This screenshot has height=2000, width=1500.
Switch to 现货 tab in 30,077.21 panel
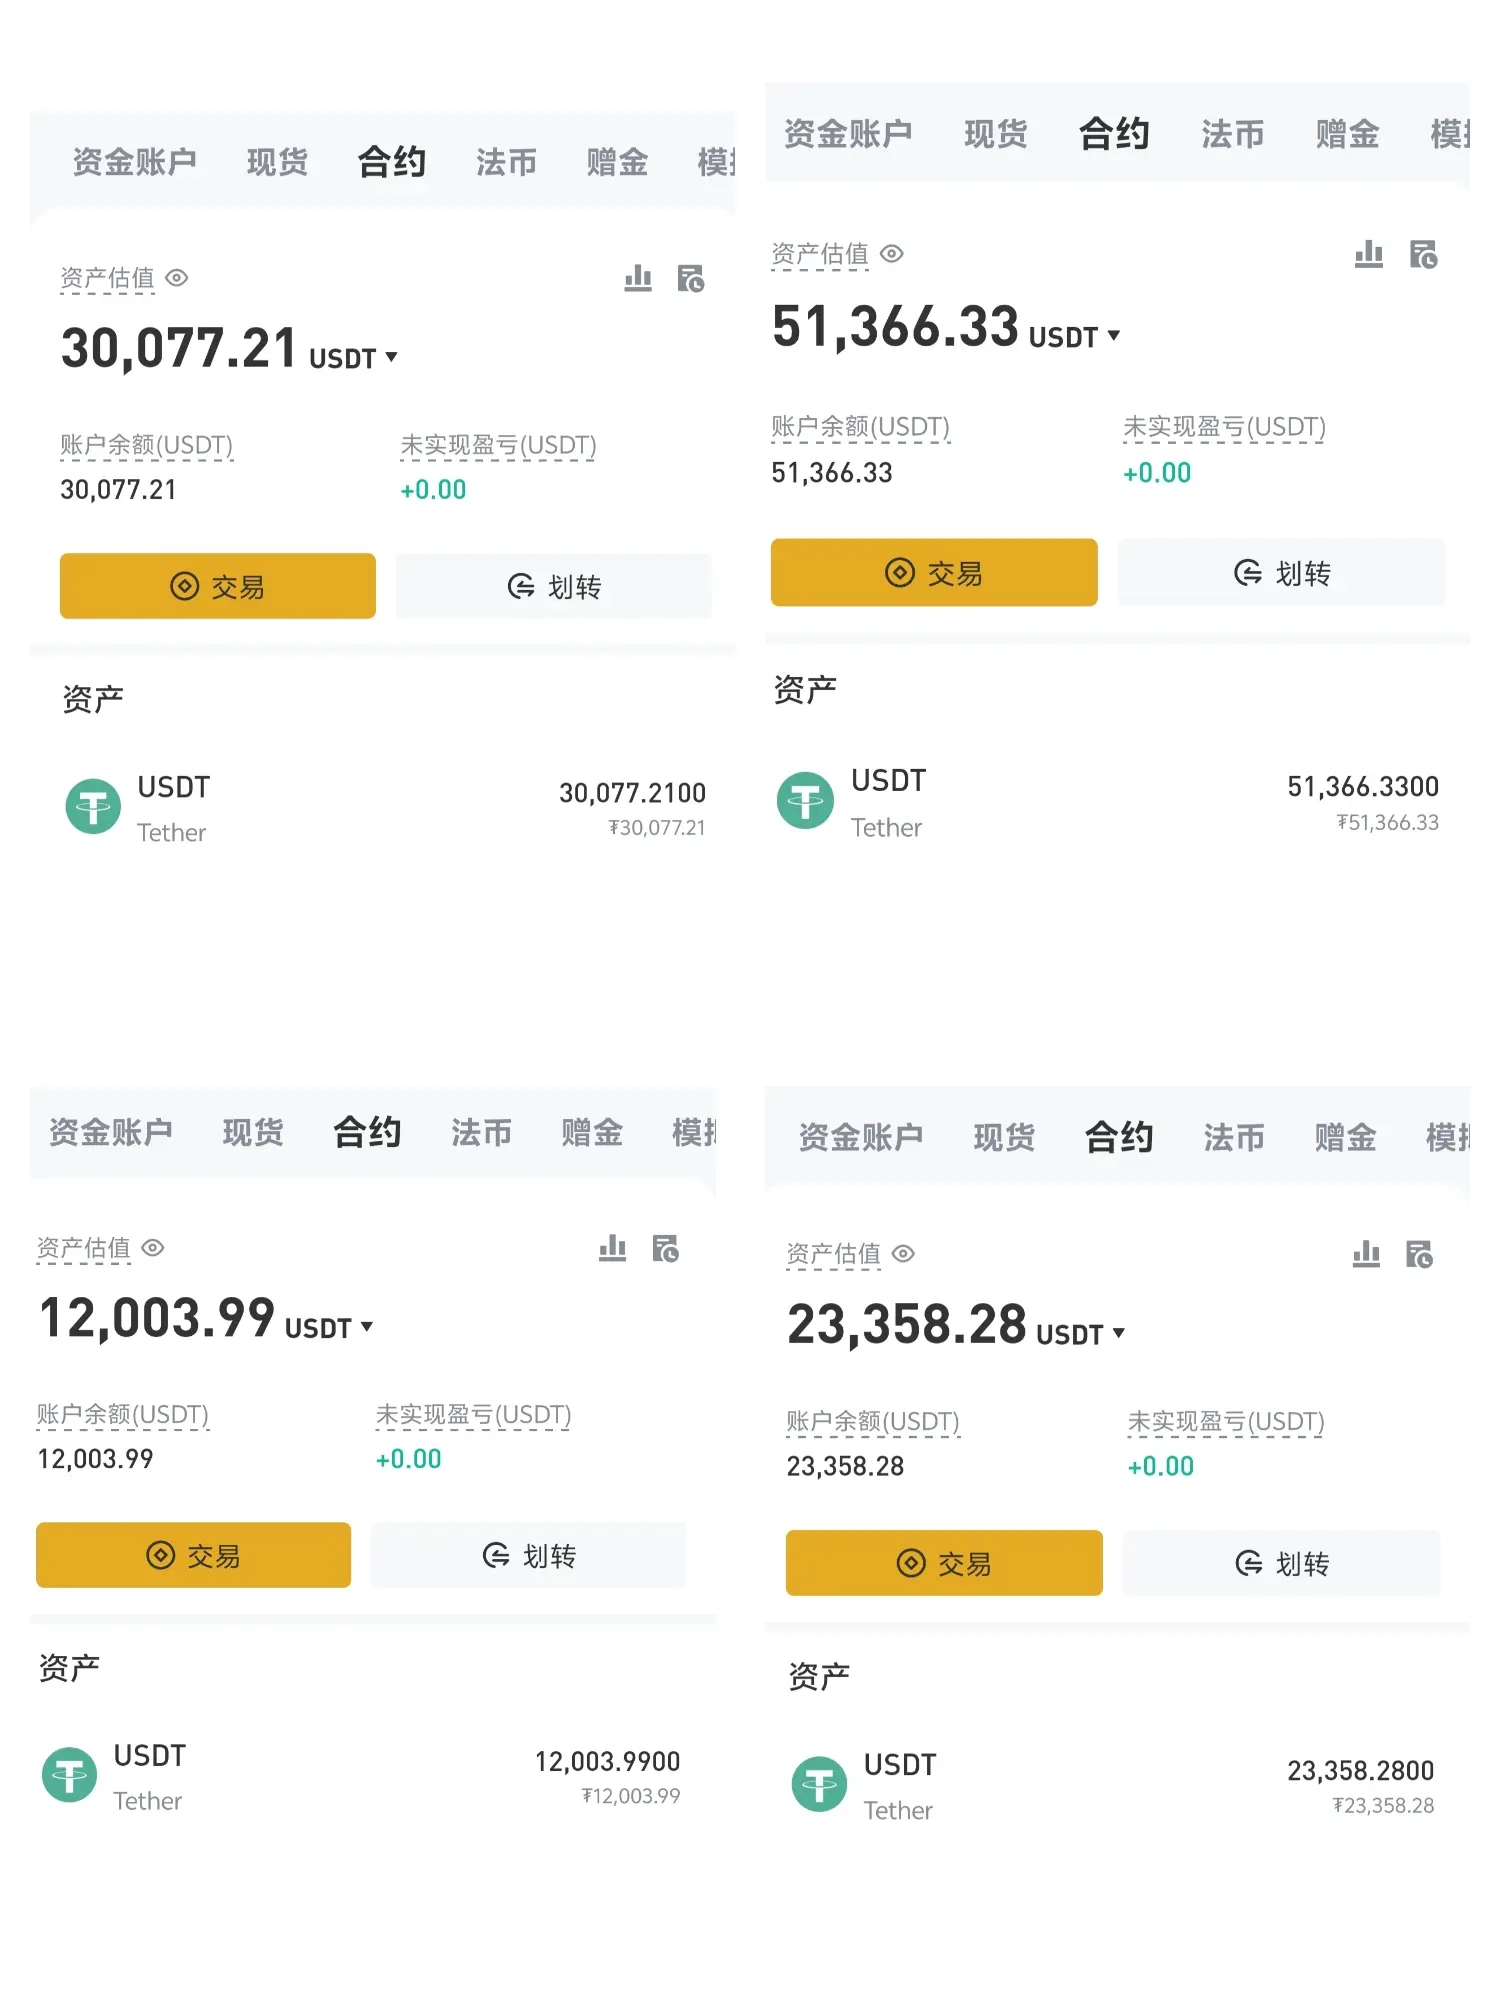pos(277,162)
